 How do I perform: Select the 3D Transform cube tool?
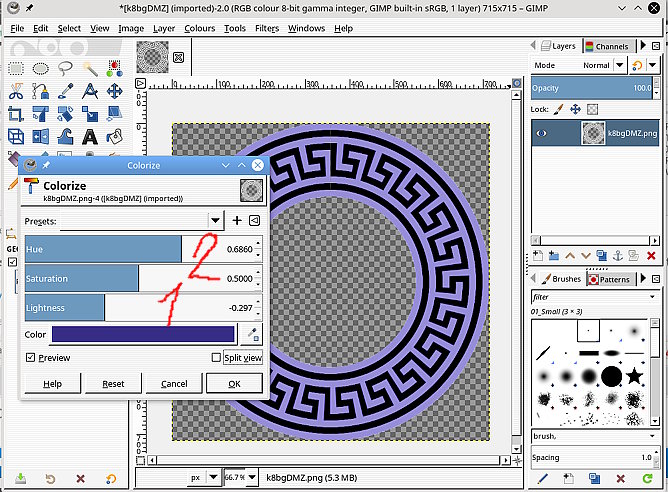click(16, 137)
